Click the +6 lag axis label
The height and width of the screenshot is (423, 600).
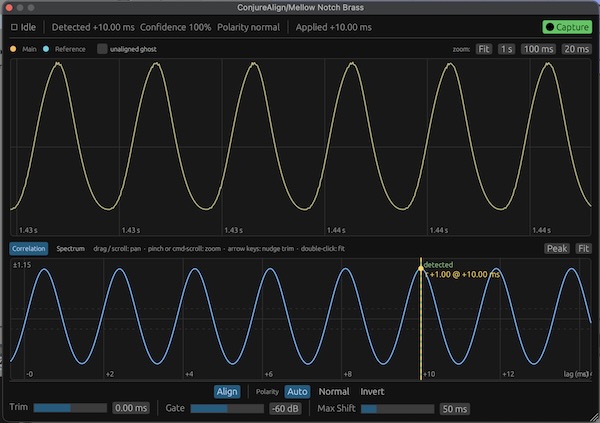(x=269, y=374)
